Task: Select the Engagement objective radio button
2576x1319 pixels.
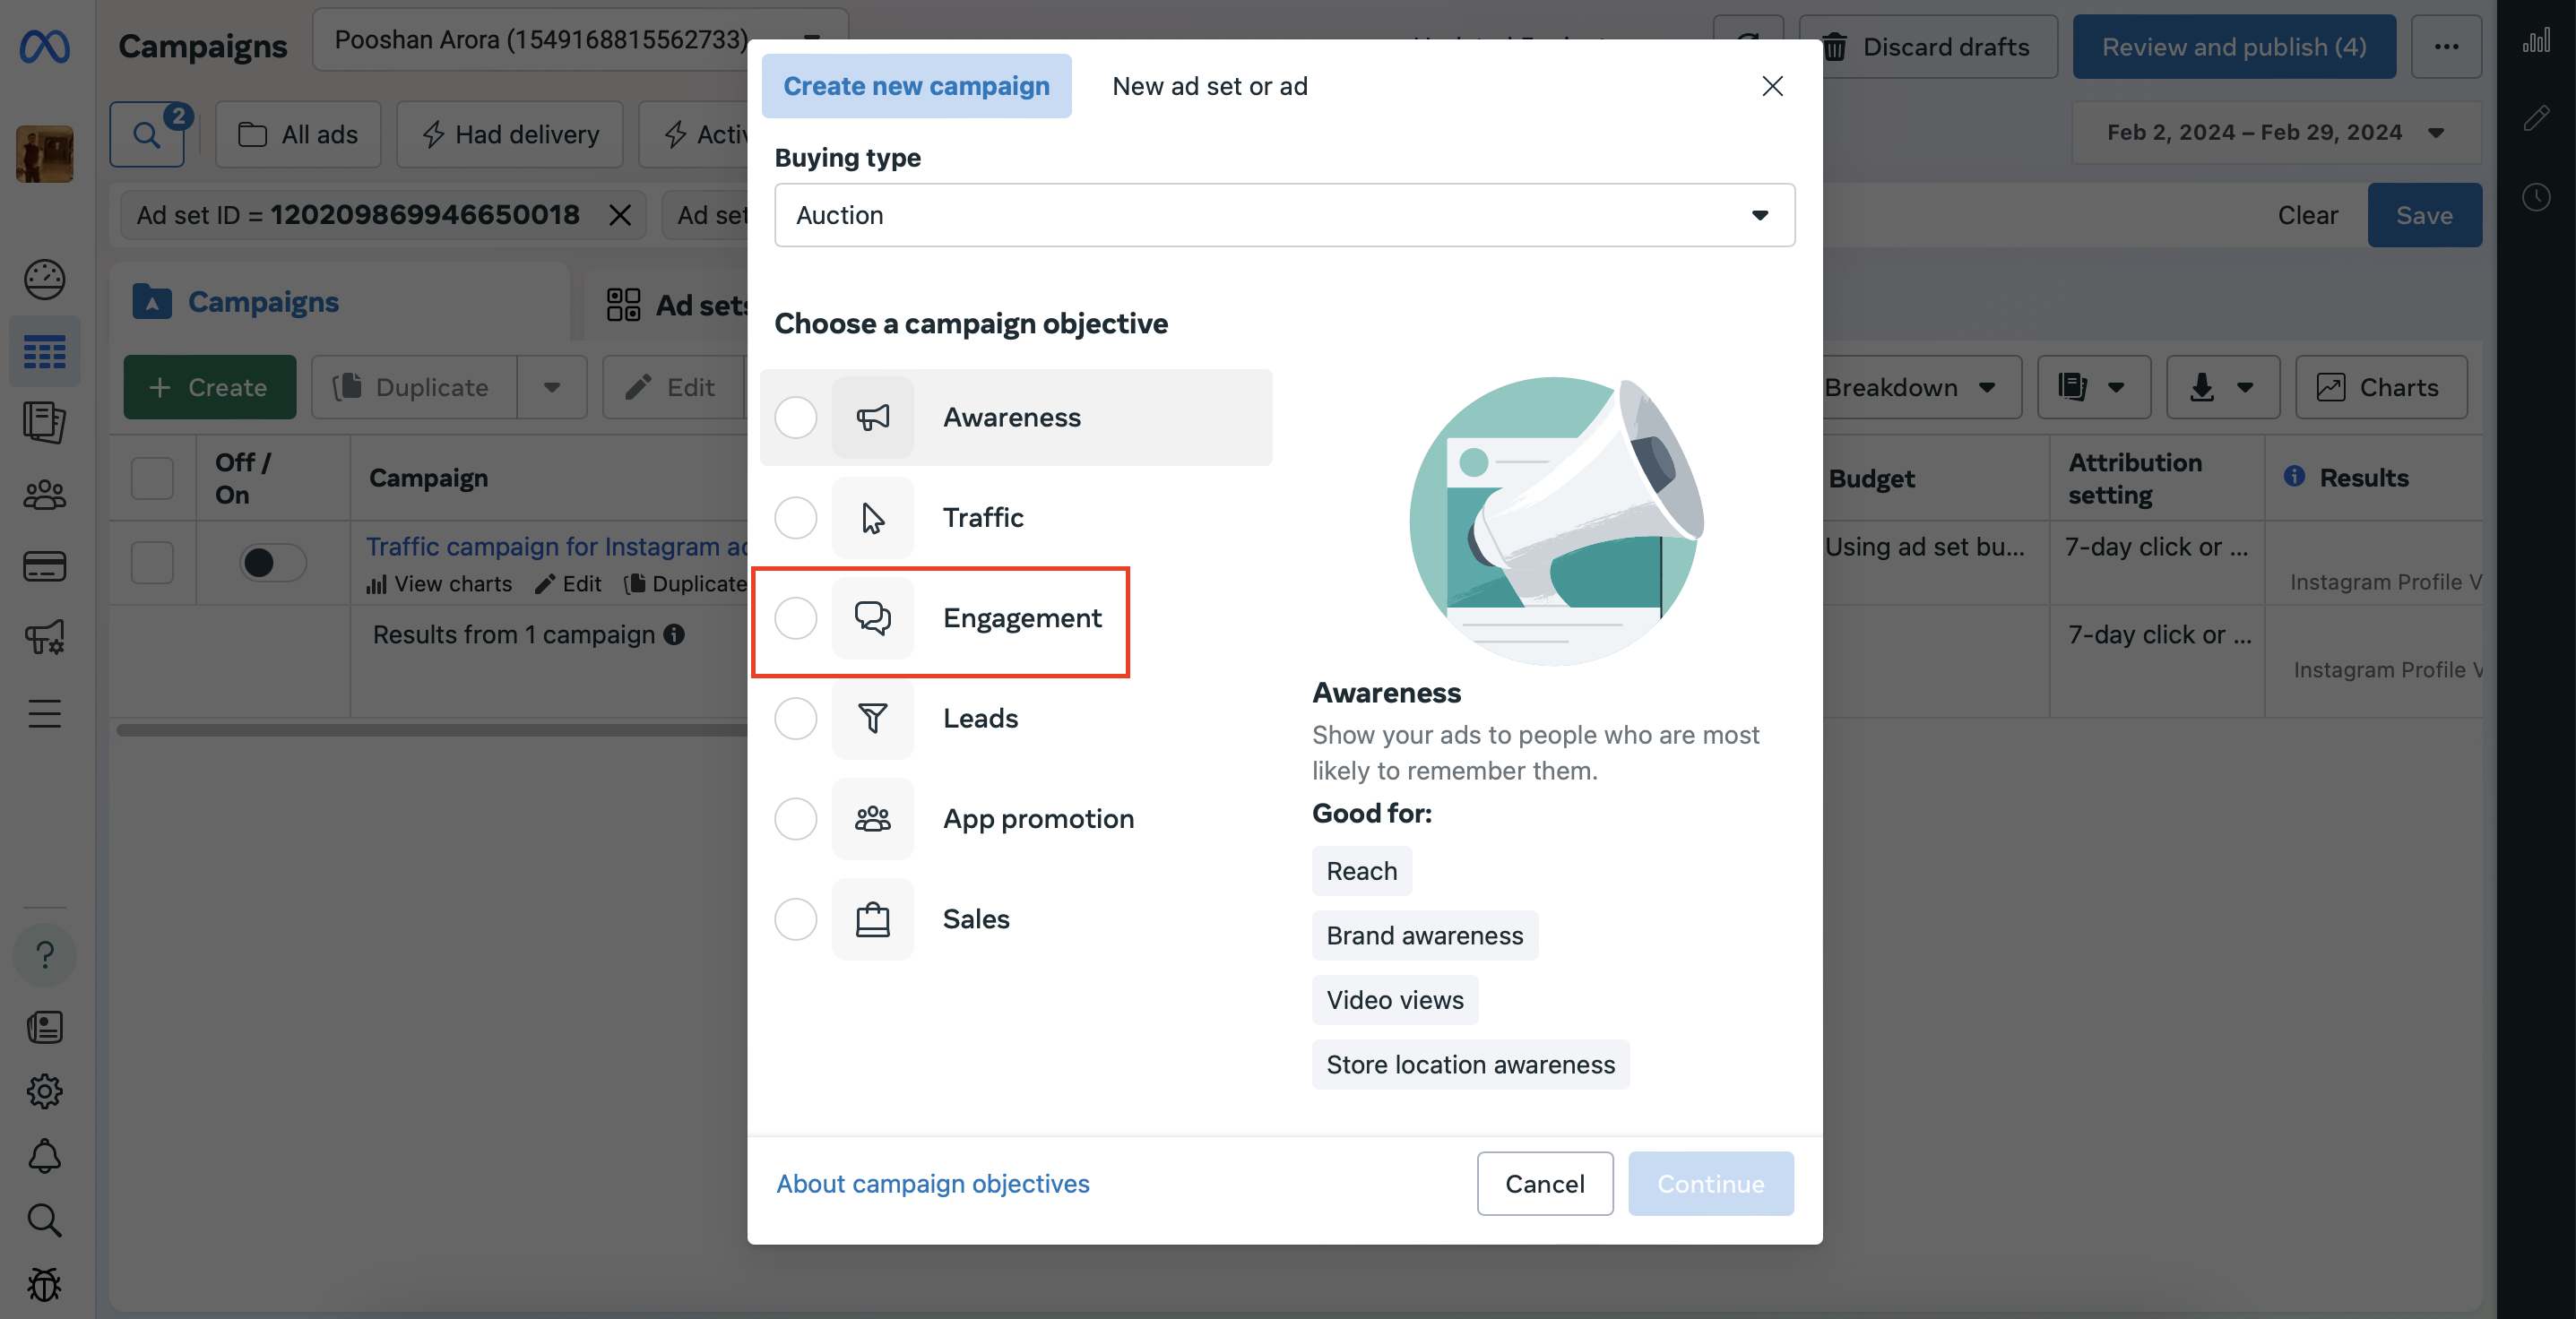Action: click(x=796, y=618)
